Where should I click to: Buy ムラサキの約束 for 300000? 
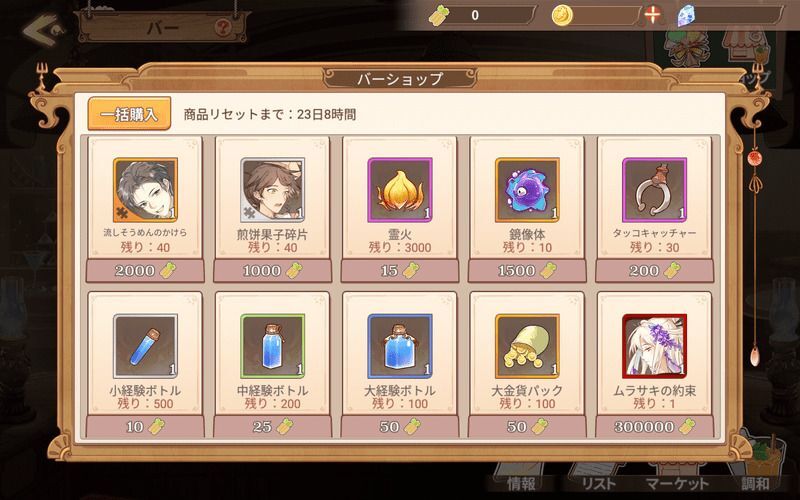pyautogui.click(x=655, y=427)
